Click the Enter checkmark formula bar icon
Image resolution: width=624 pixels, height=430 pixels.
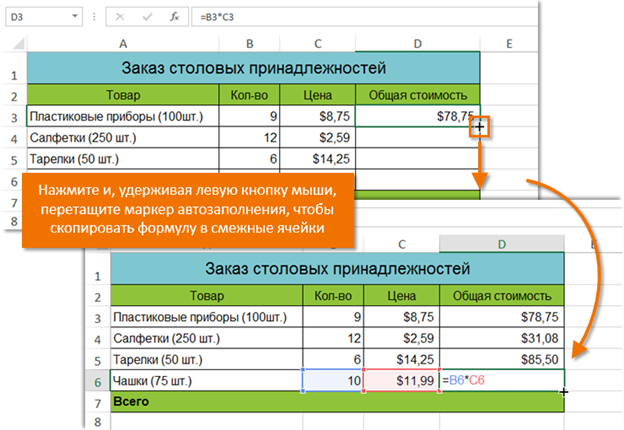(147, 17)
